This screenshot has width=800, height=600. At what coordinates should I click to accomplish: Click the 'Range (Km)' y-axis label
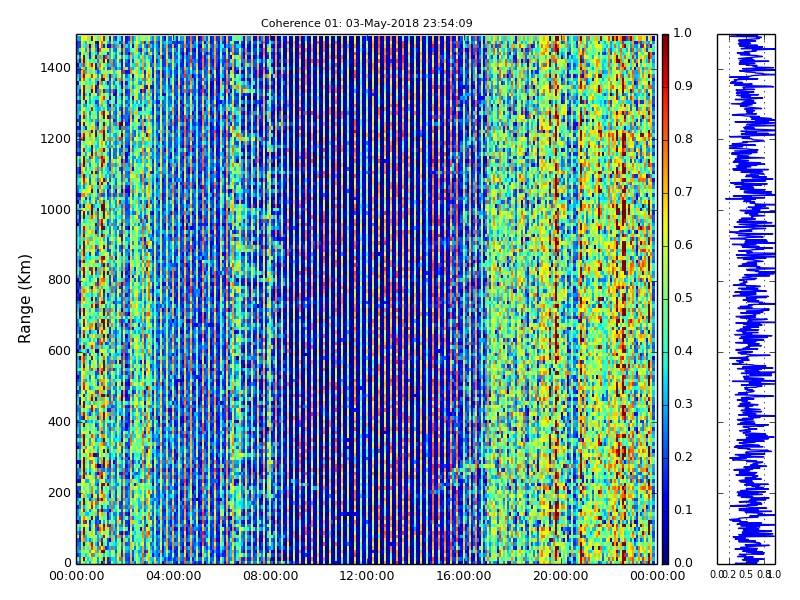pyautogui.click(x=24, y=299)
